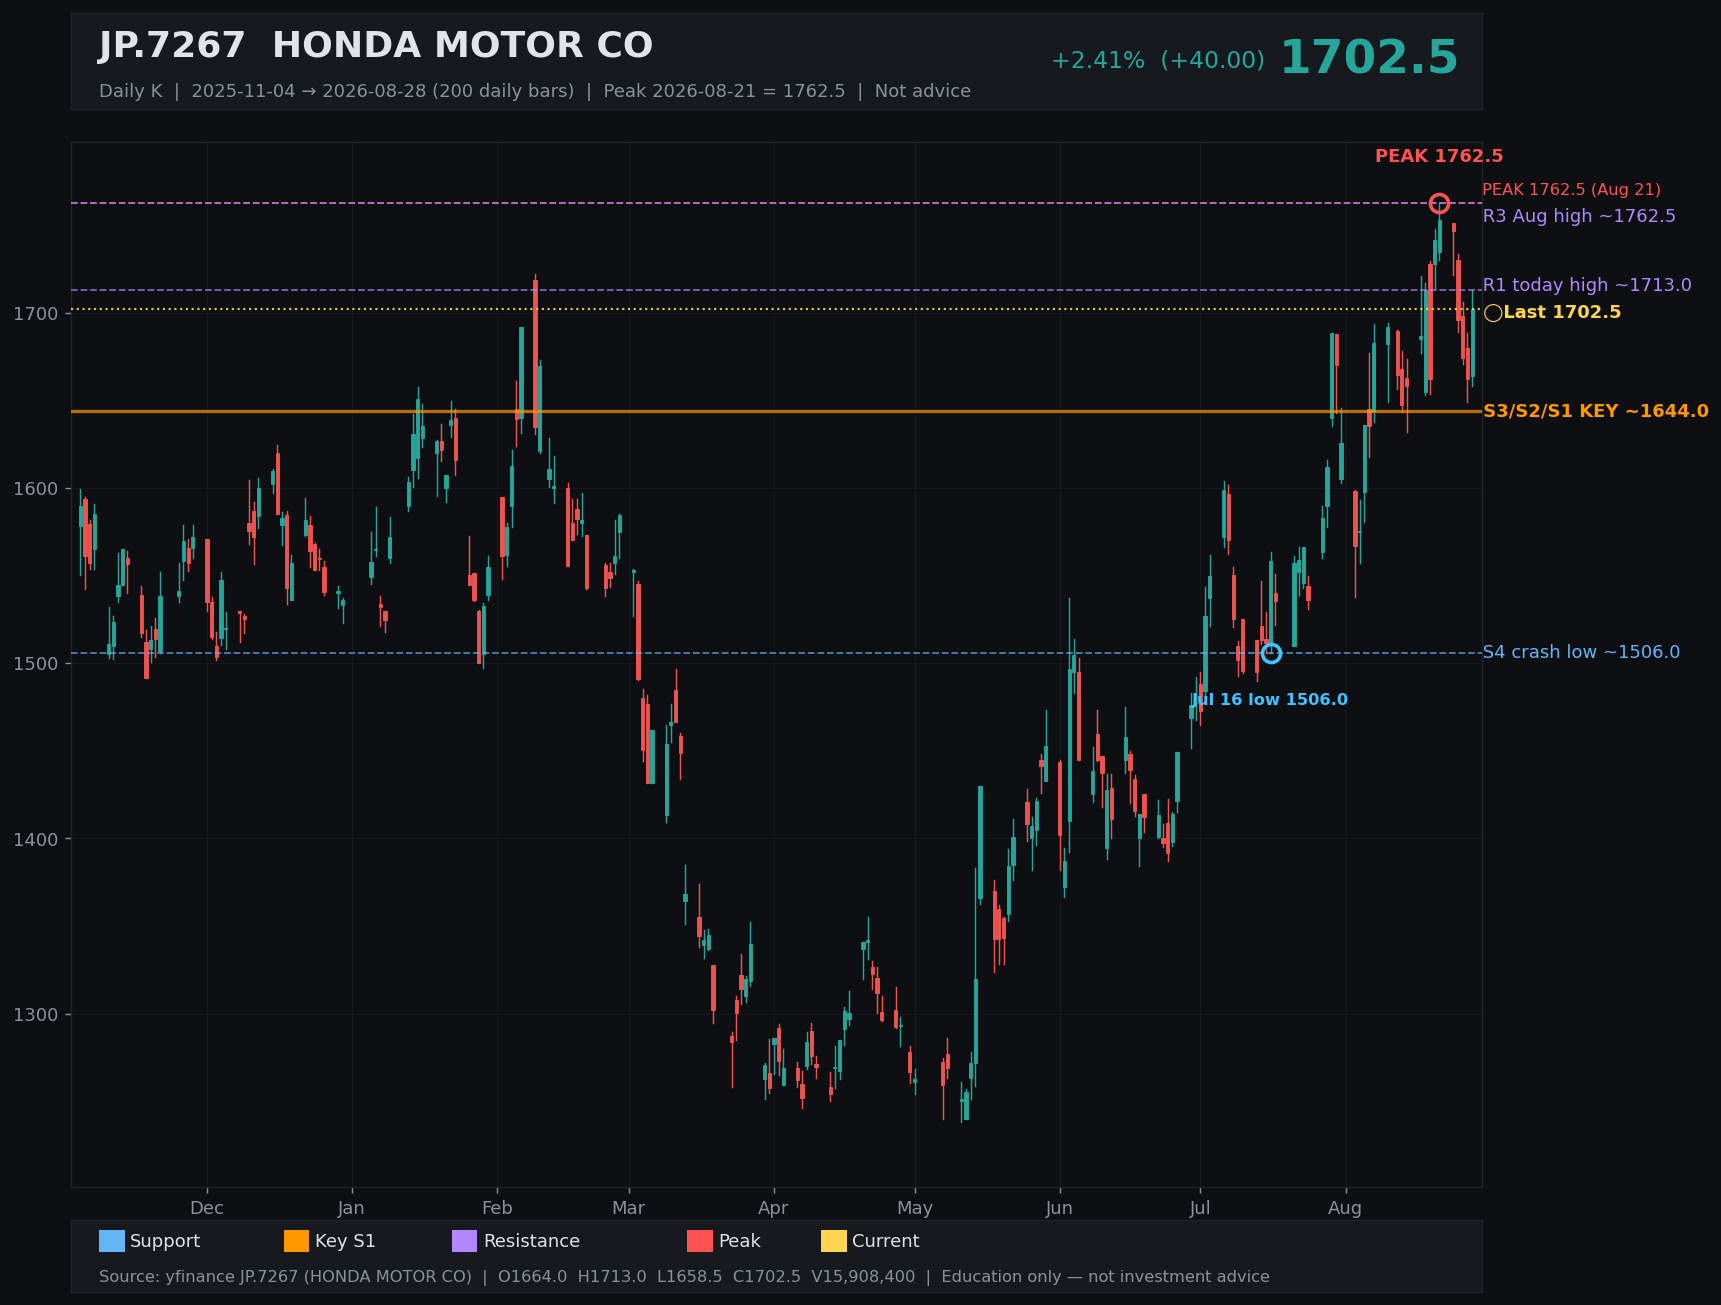This screenshot has width=1721, height=1305.
Task: Click the "Jul 16 low 1506.0" annotation
Action: click(x=1269, y=700)
